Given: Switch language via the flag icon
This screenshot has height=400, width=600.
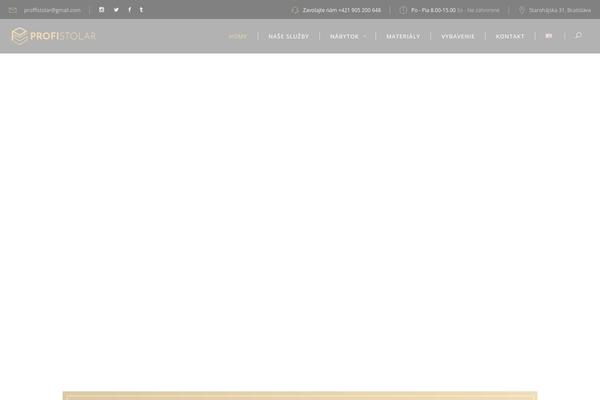Looking at the screenshot, I should tap(549, 36).
